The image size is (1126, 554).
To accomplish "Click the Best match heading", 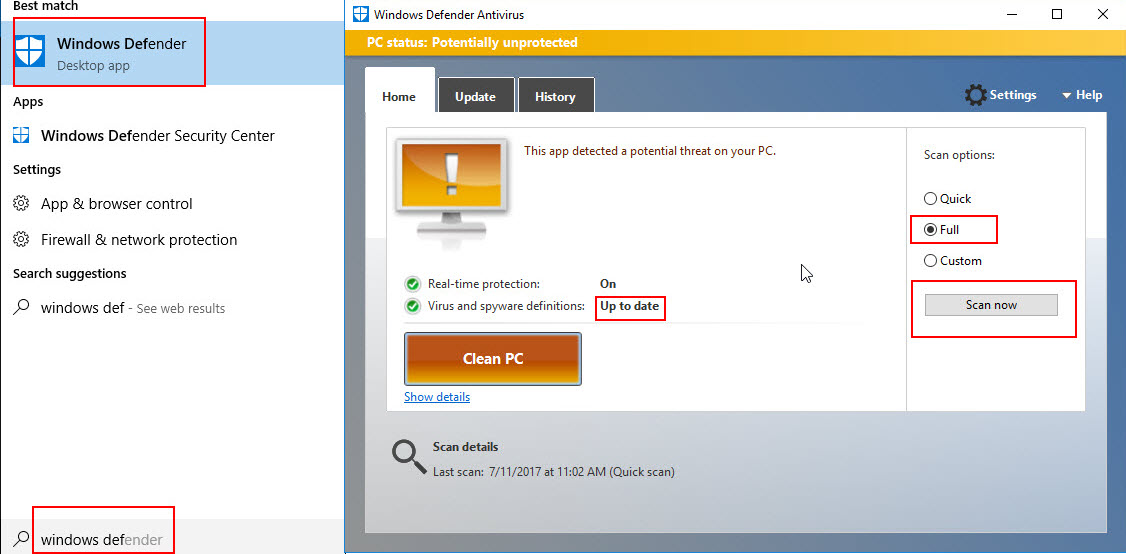I will [45, 6].
